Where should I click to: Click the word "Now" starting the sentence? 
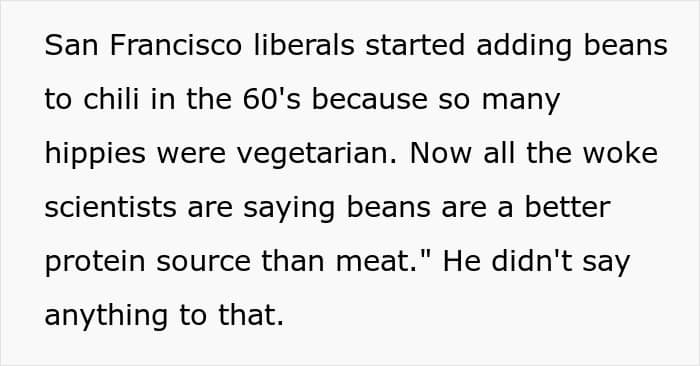(441, 153)
